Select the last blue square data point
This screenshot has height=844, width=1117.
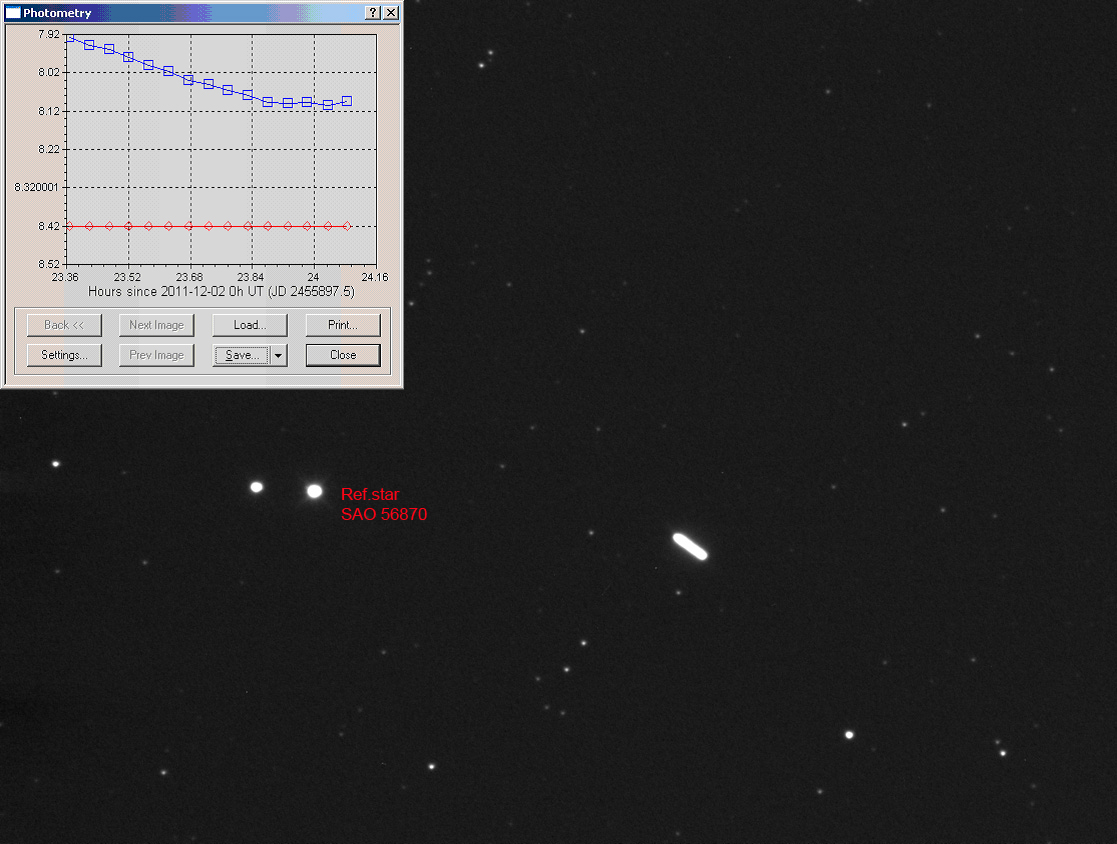tap(347, 101)
